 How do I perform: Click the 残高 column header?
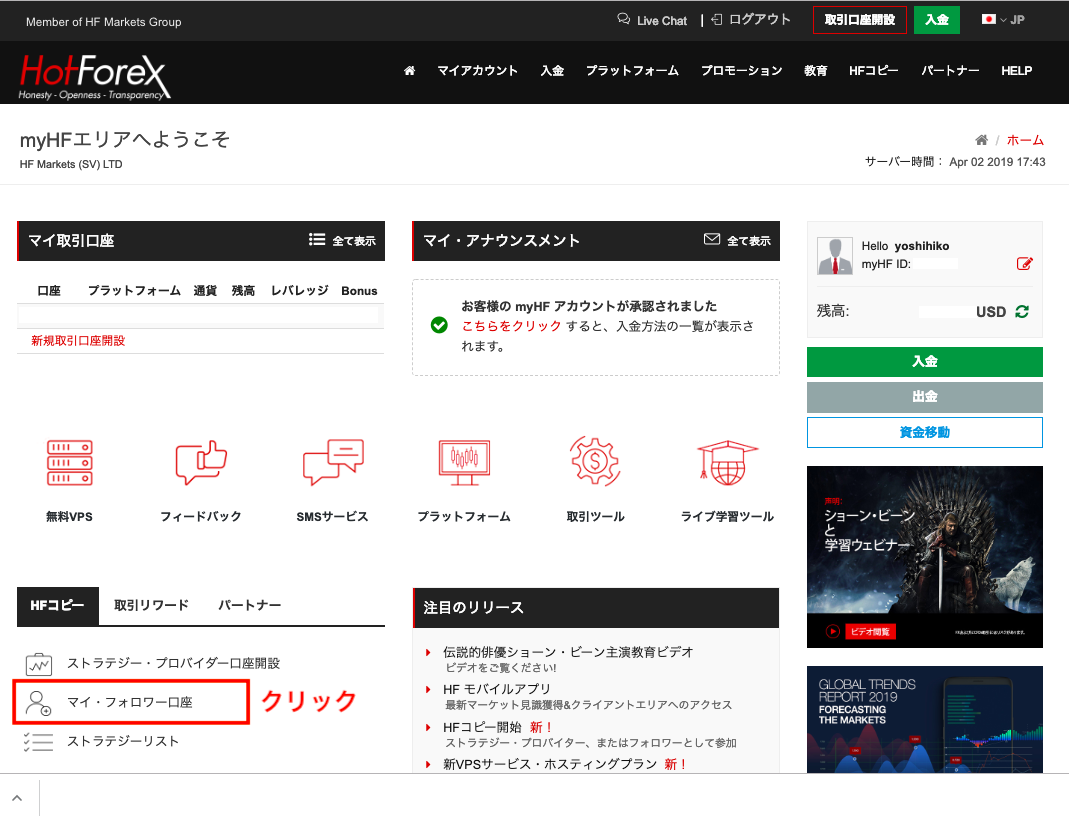243,290
